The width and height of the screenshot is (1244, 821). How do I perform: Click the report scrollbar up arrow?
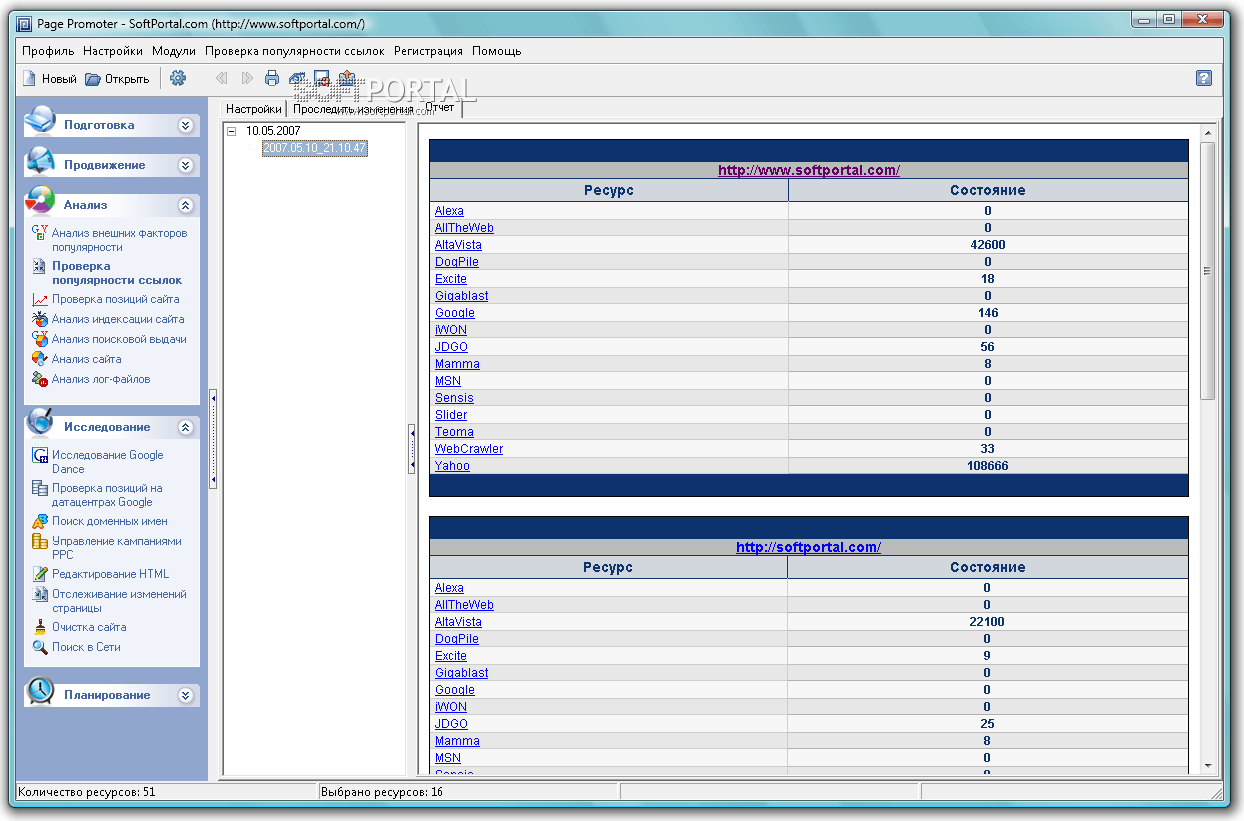[x=1207, y=133]
